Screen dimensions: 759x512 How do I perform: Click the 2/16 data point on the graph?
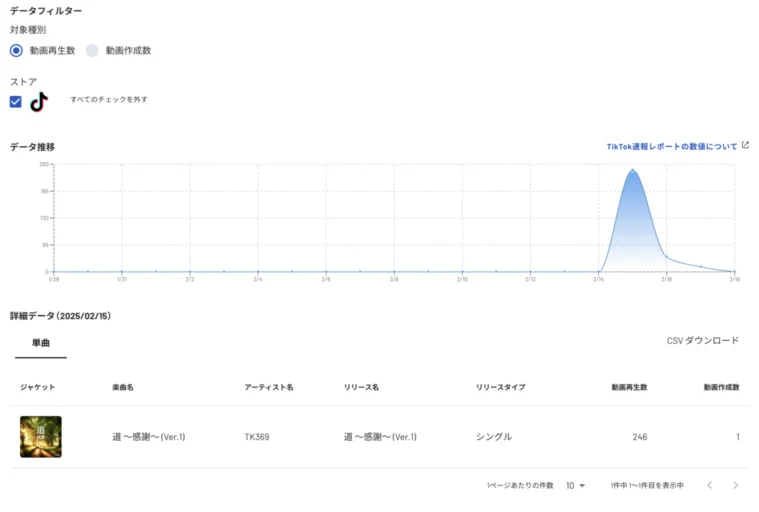[666, 257]
